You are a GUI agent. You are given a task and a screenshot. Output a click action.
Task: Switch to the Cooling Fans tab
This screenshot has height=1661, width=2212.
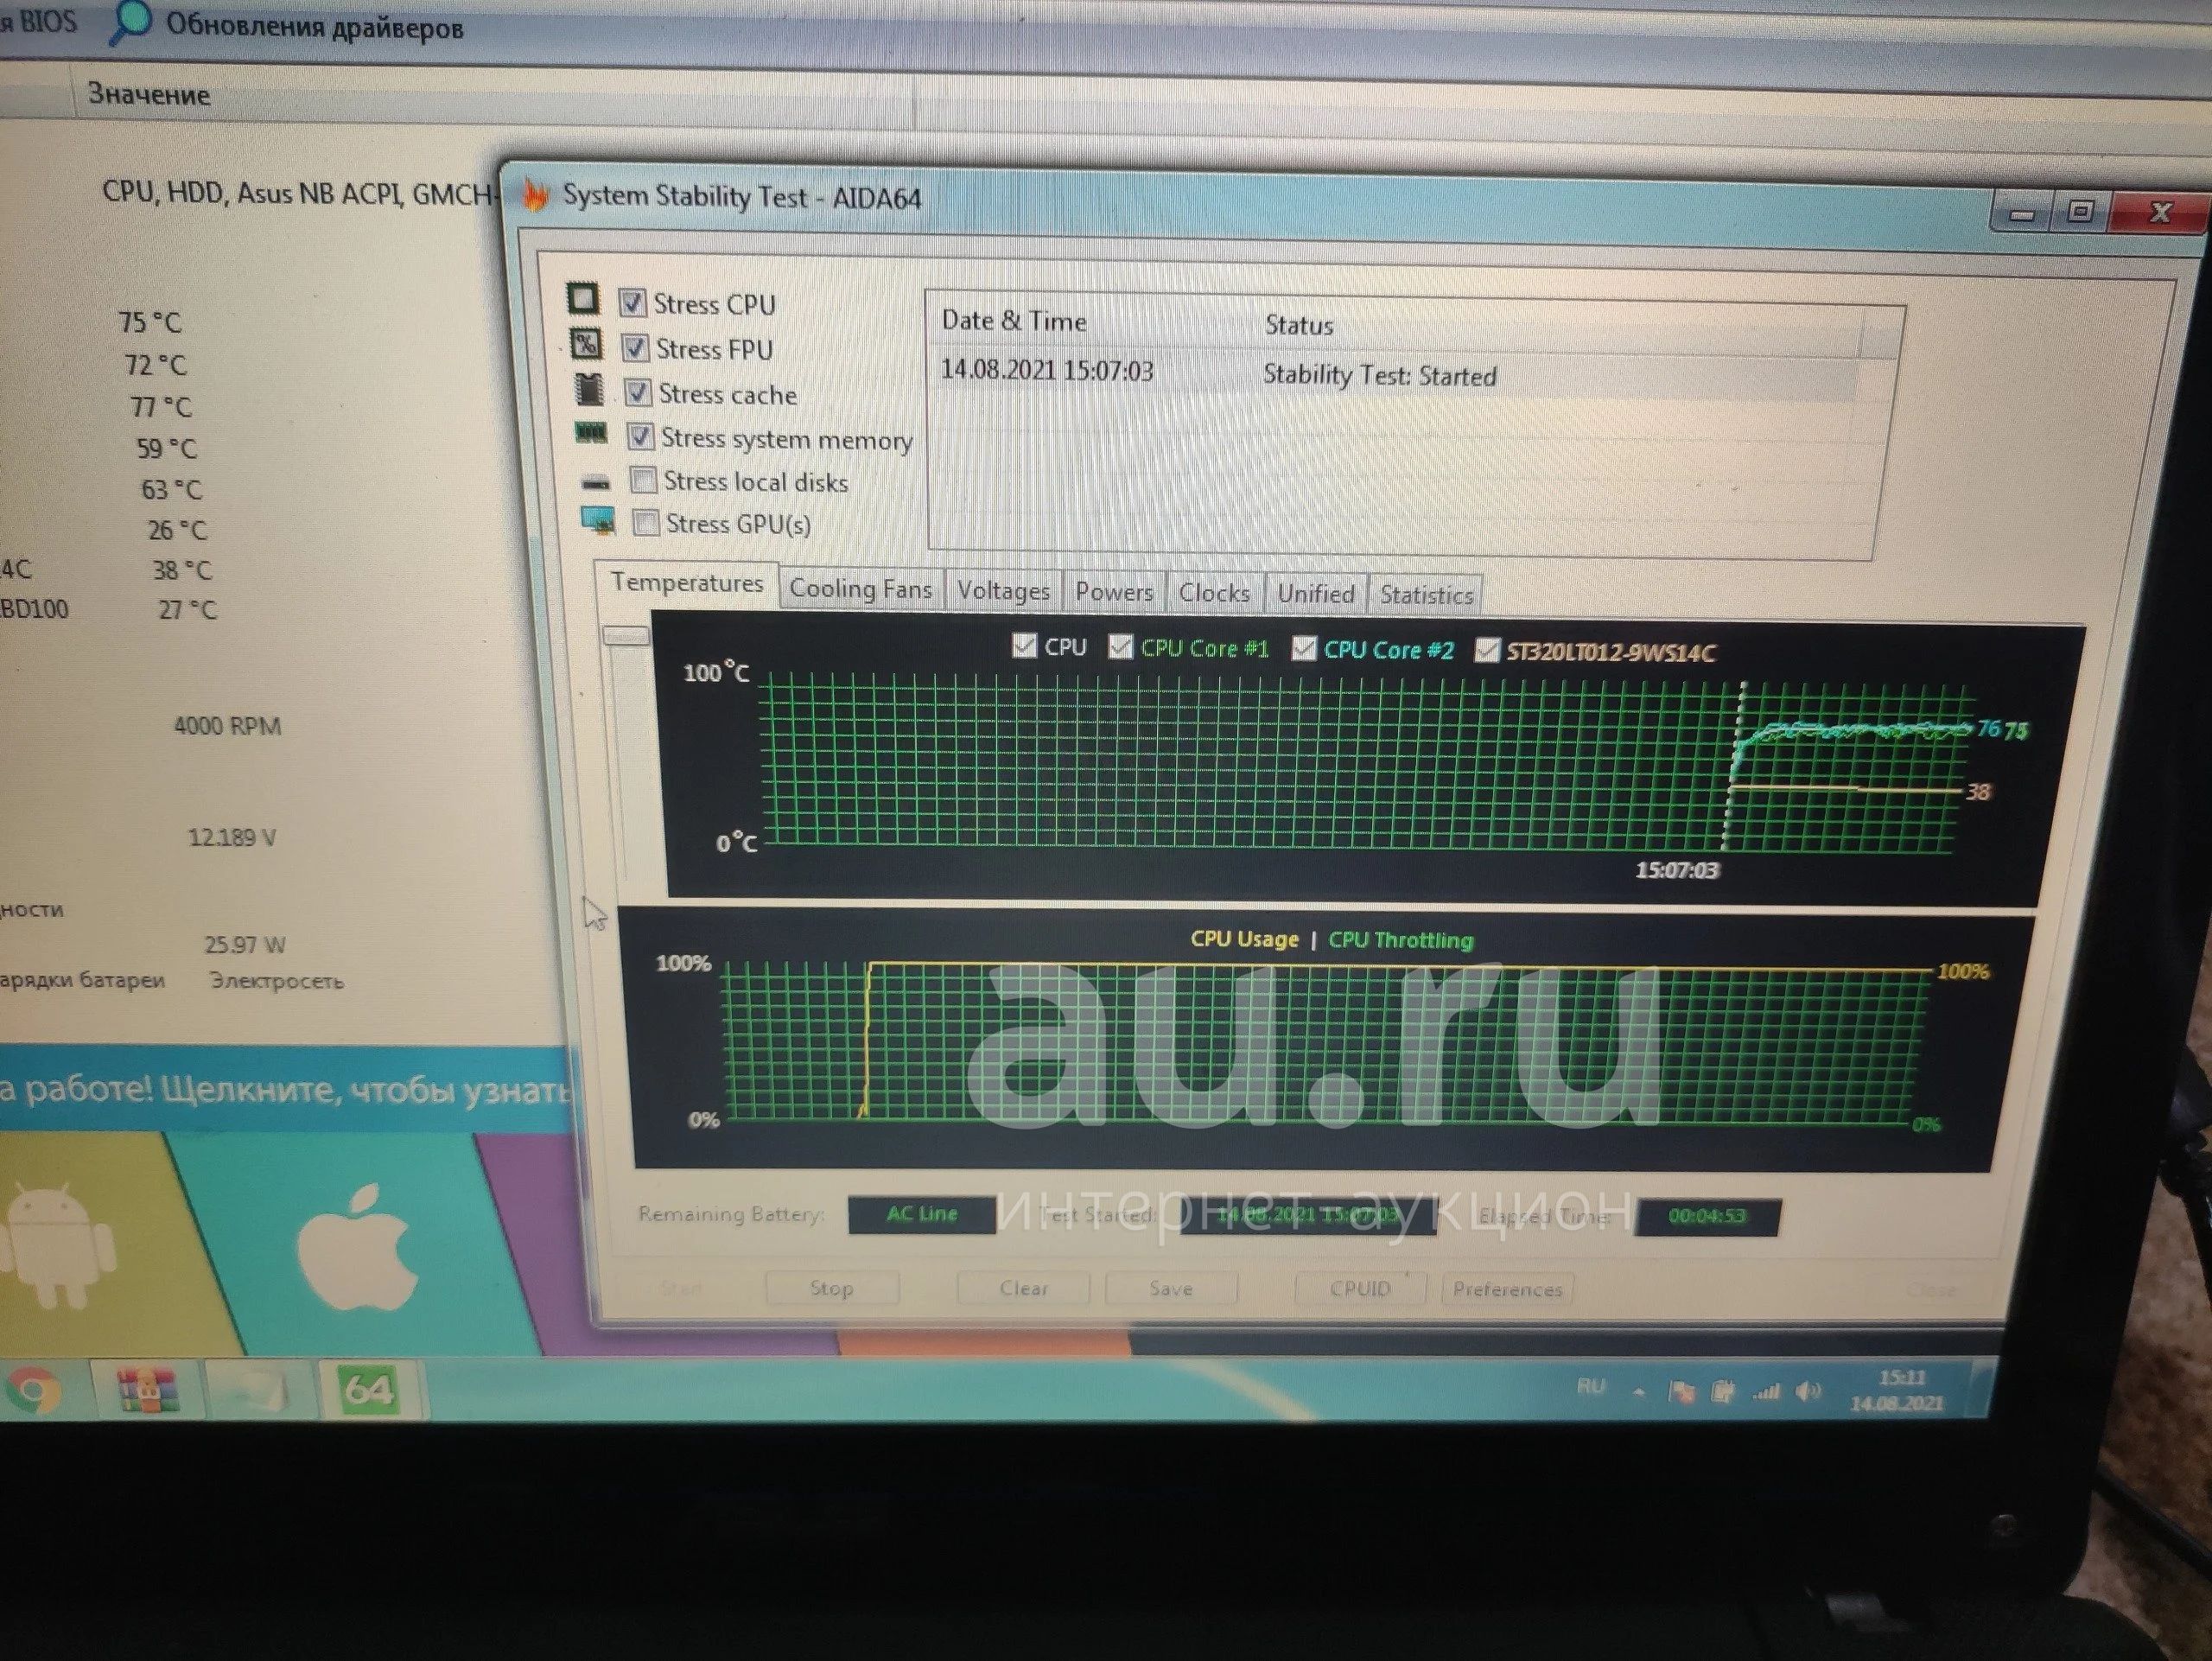pyautogui.click(x=860, y=589)
